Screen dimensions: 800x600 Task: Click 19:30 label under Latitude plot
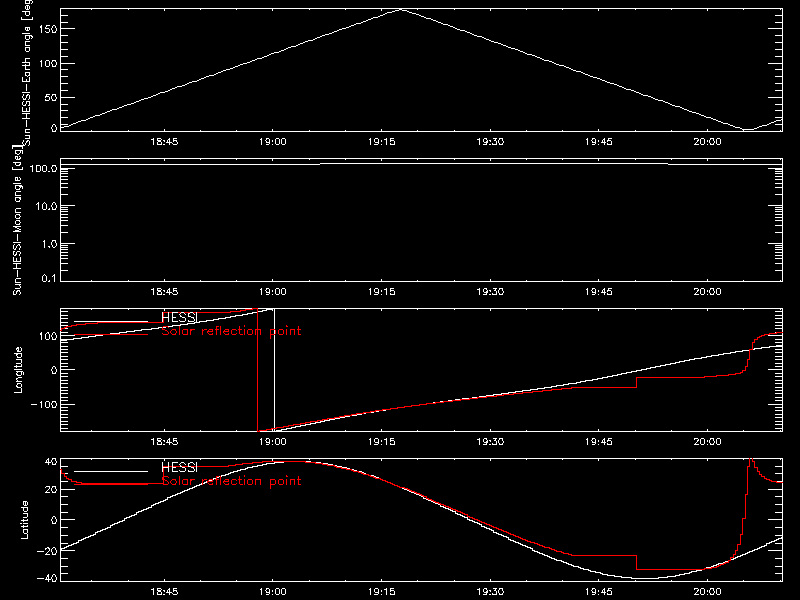[x=490, y=591]
